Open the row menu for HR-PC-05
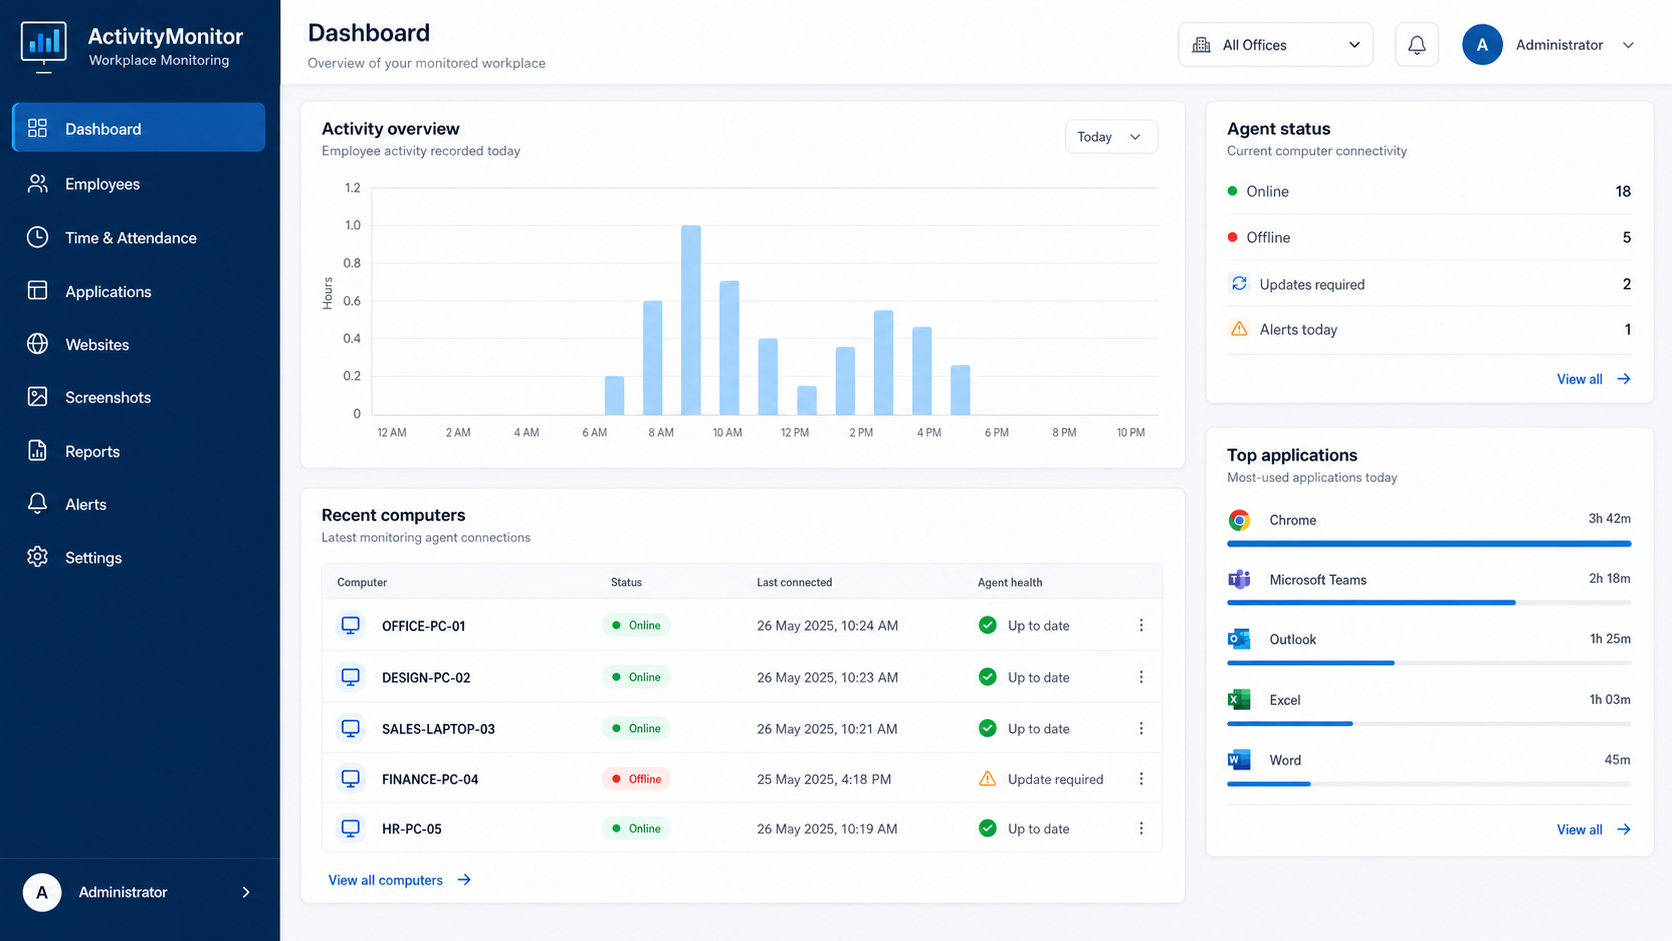This screenshot has width=1672, height=941. click(x=1141, y=828)
